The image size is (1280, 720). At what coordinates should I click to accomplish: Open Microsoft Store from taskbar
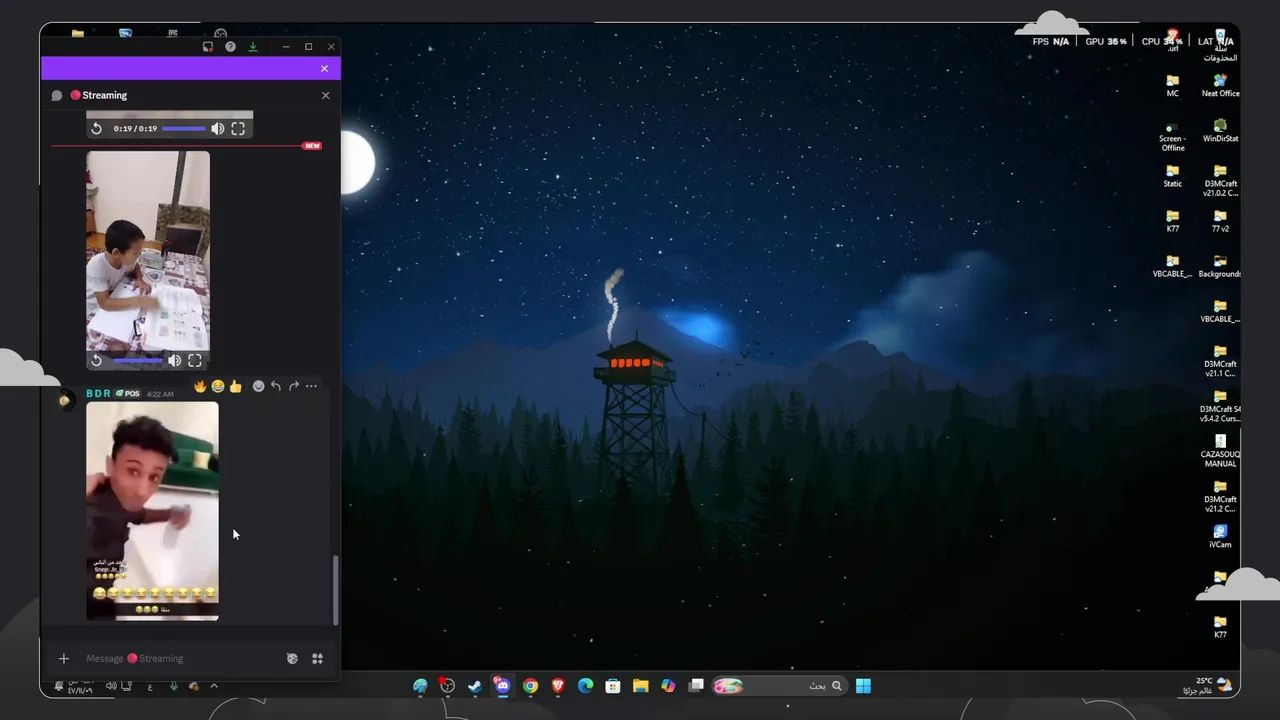tap(613, 686)
